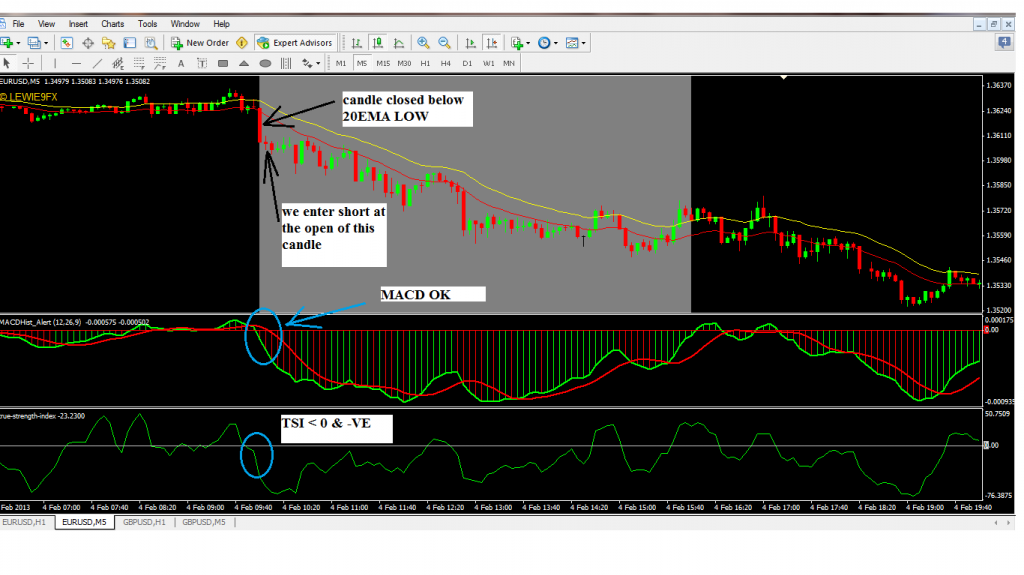Click the Templates icon

(x=571, y=43)
